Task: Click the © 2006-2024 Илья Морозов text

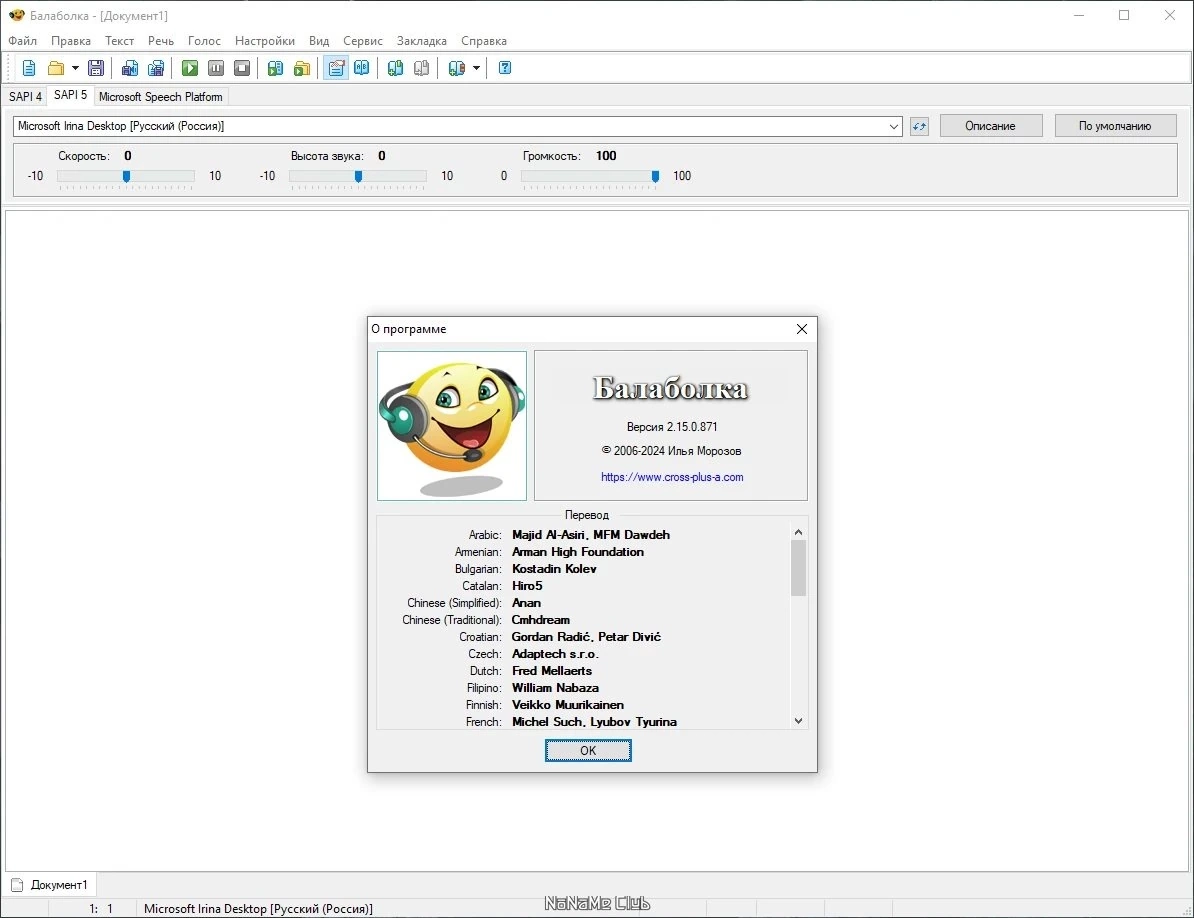Action: [x=671, y=451]
